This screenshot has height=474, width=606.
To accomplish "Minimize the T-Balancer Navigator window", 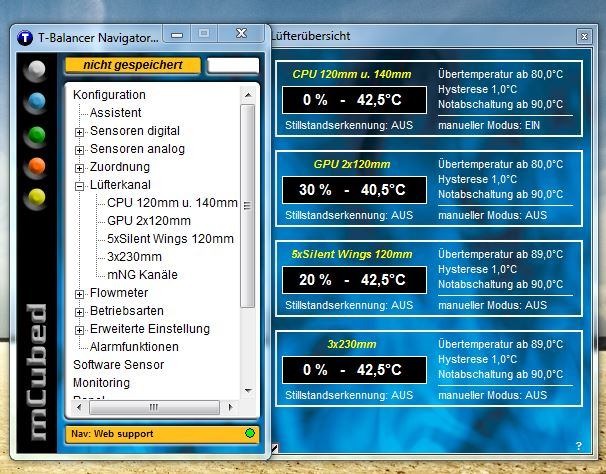I will (x=177, y=34).
